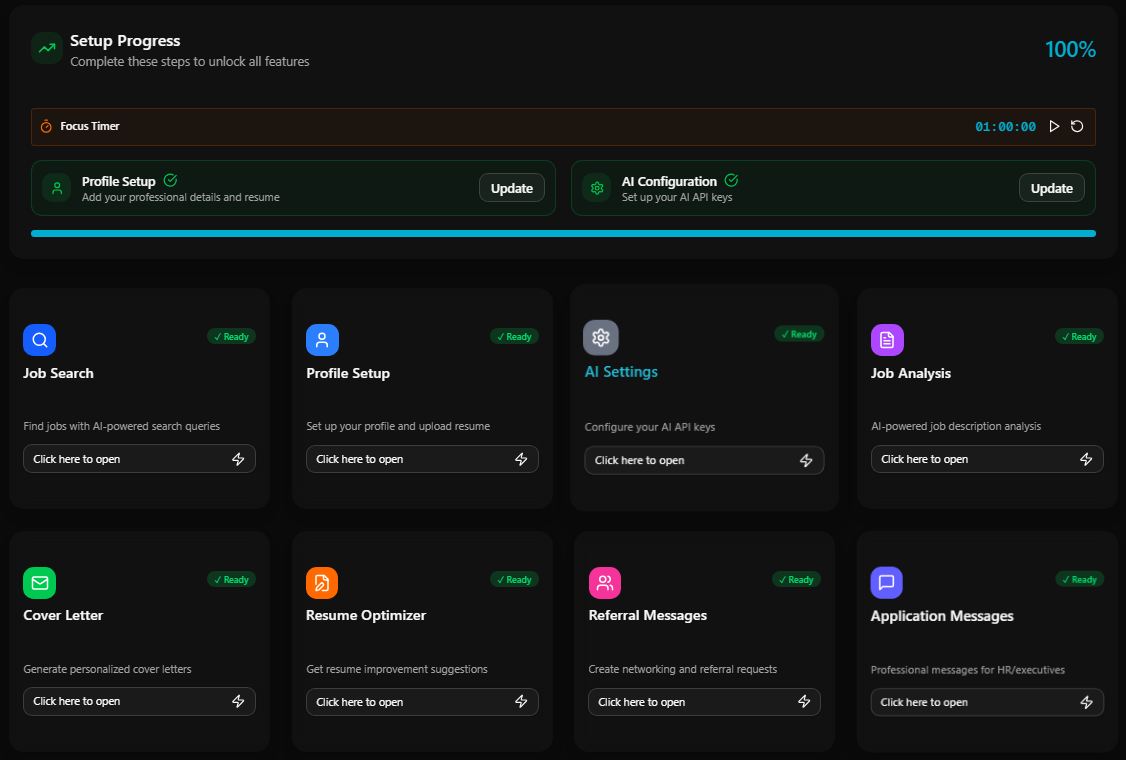Screen dimensions: 1126x760
Task: Click 'Set up your profile and upload resume' text
Action: [398, 426]
